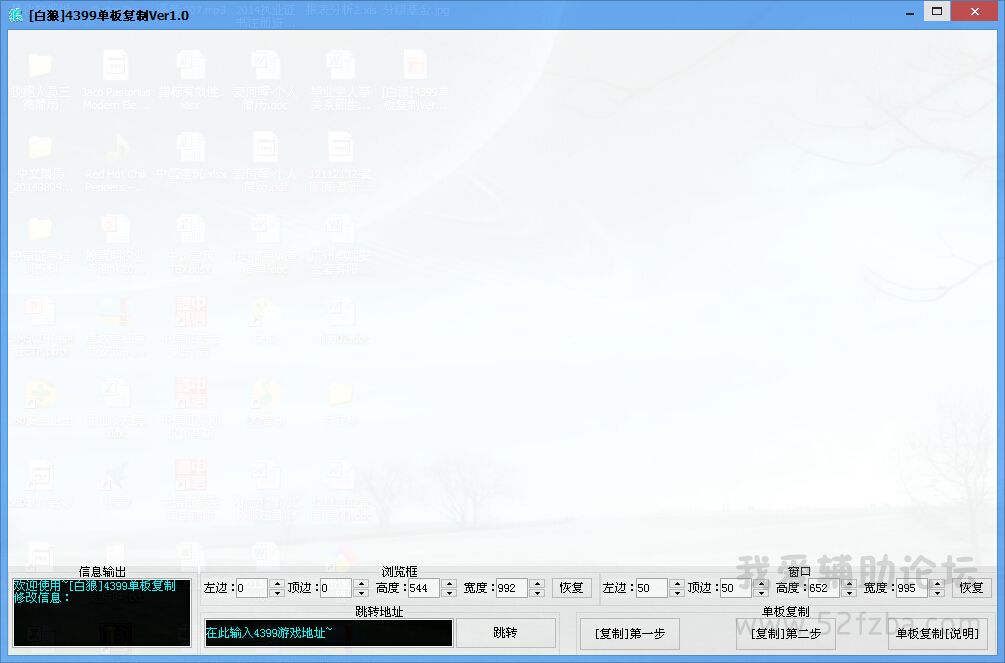Increase browser frame 左边 value with up arrow

pos(277,583)
